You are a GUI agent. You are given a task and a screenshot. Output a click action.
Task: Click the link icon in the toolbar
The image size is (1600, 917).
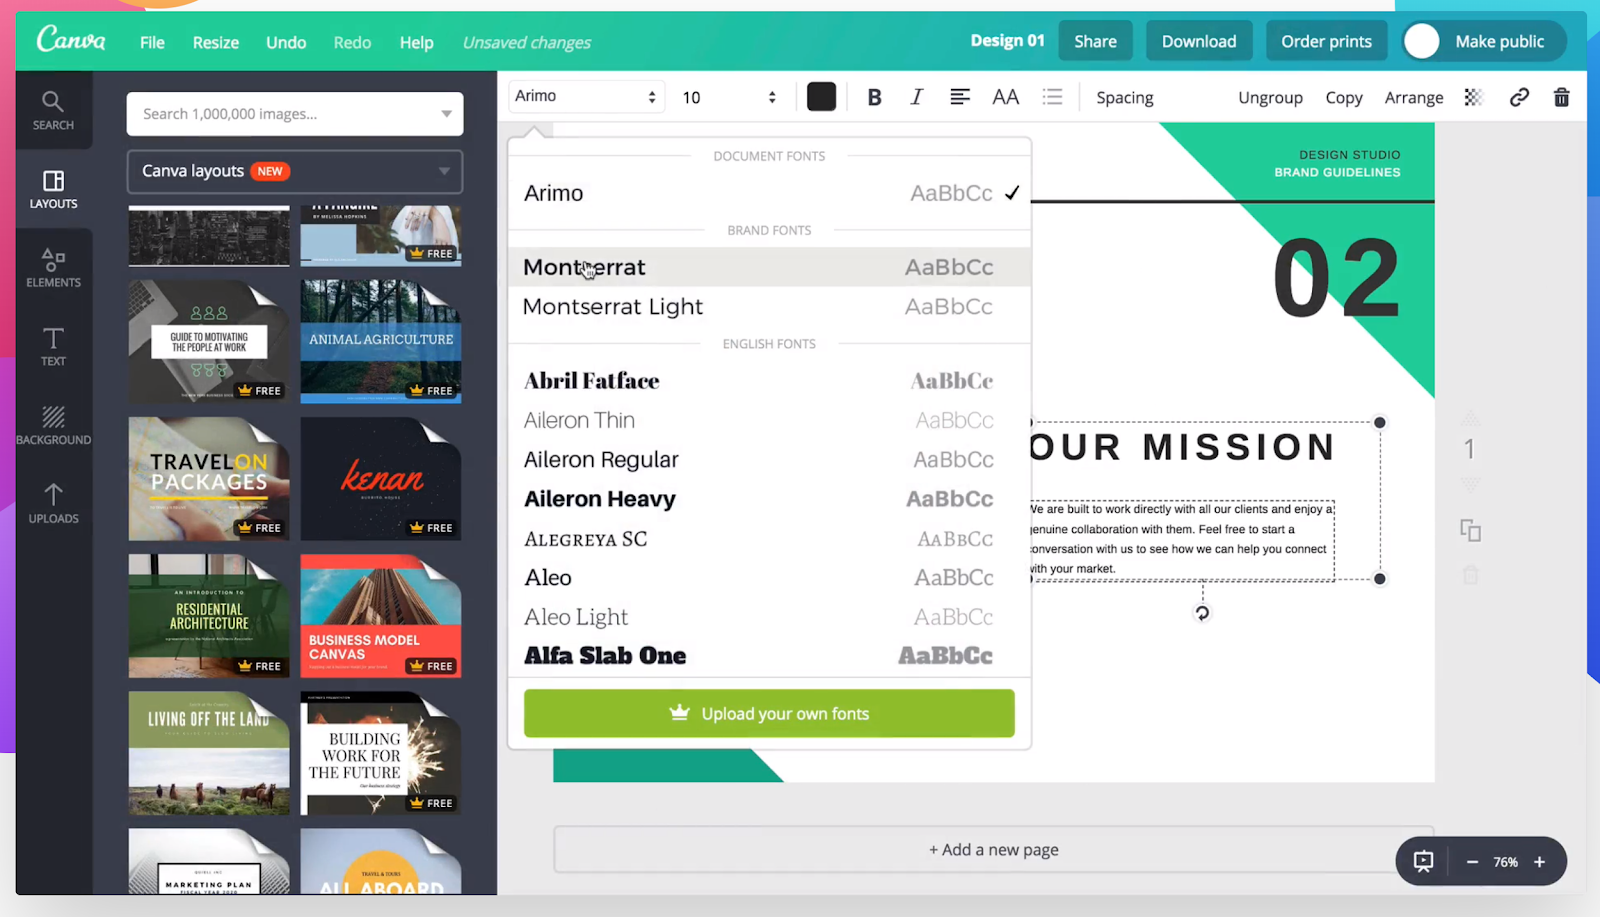pos(1519,96)
